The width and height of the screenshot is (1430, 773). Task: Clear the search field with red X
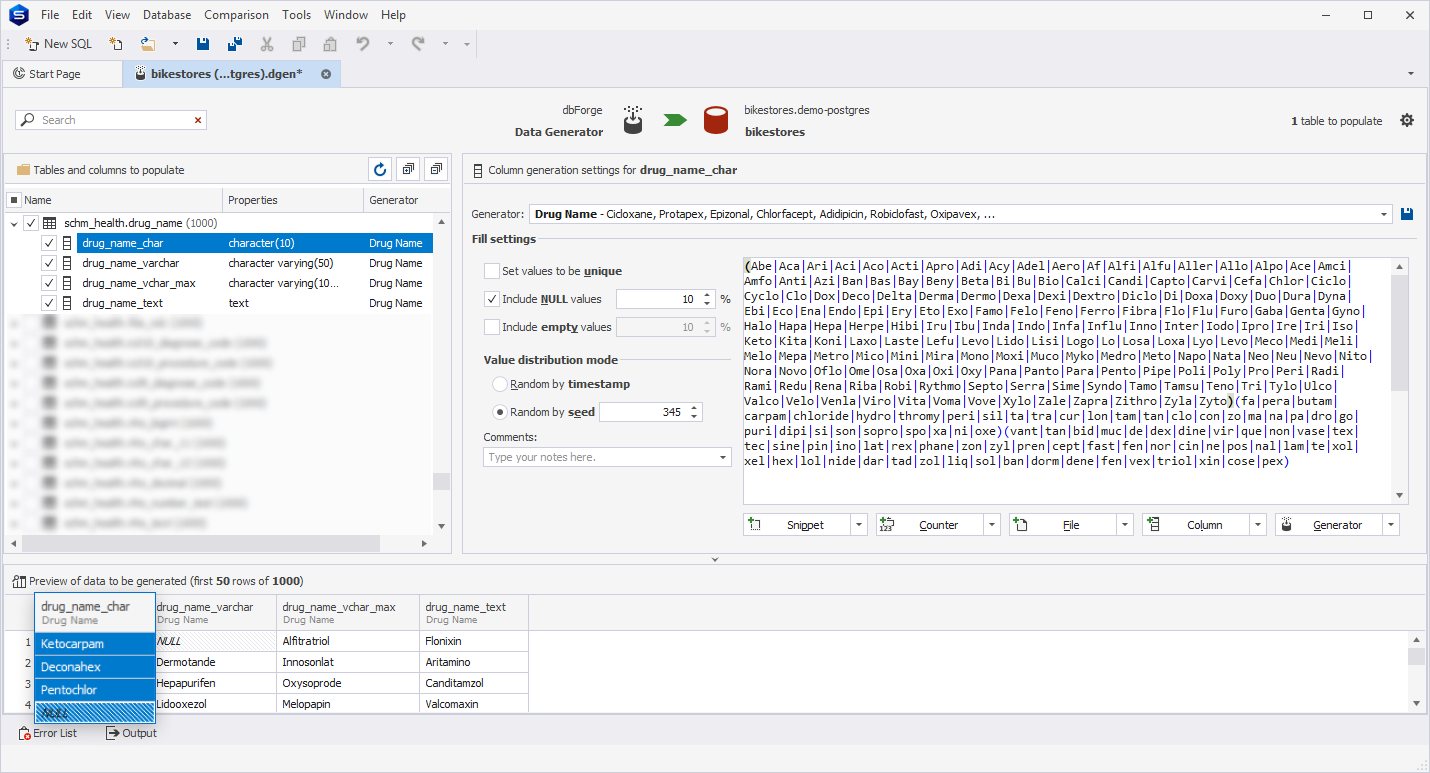click(198, 120)
